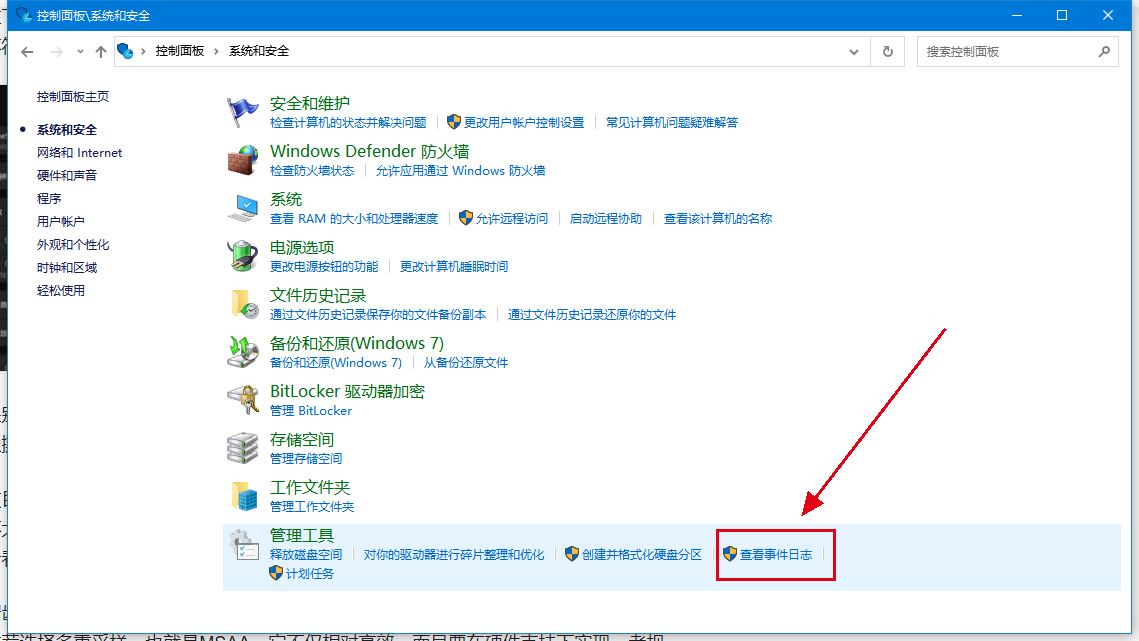Open 安全和维护 heading link
The height and width of the screenshot is (641, 1139).
click(309, 103)
